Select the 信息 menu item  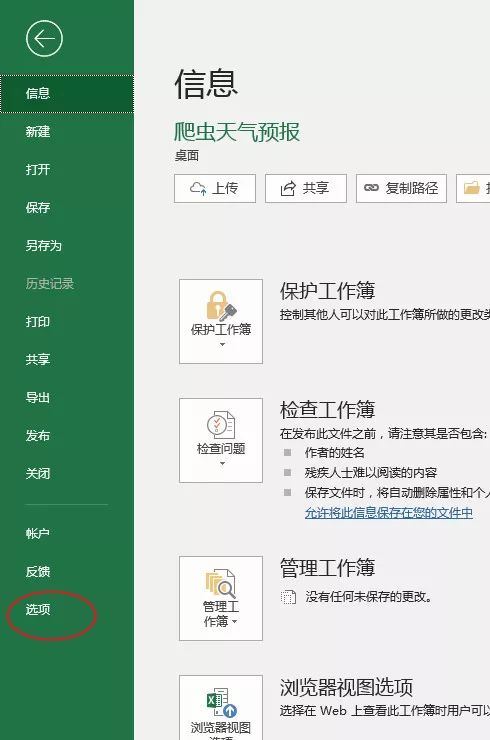[67, 93]
